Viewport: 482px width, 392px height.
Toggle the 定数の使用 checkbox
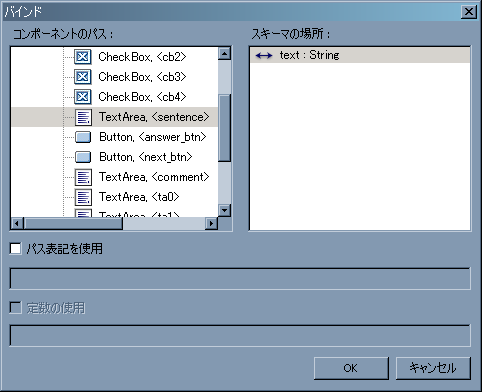coord(15,308)
